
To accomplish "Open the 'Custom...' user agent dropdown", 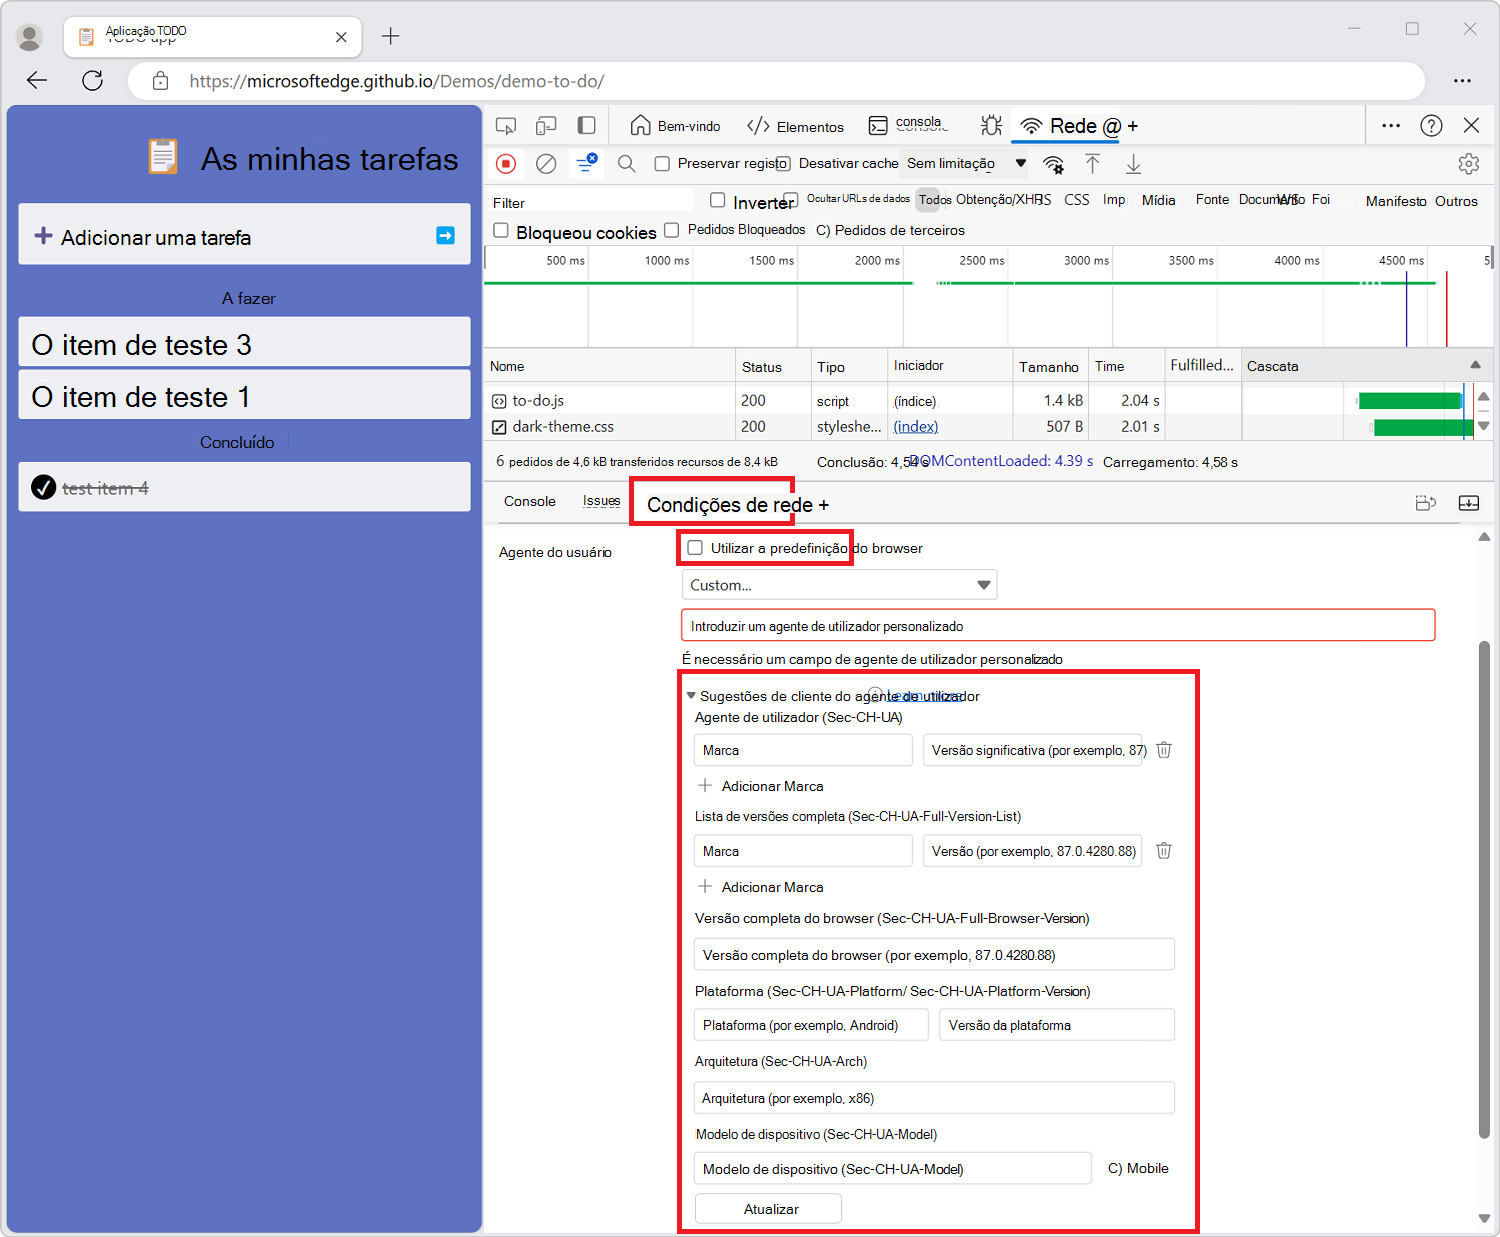I will pos(839,585).
